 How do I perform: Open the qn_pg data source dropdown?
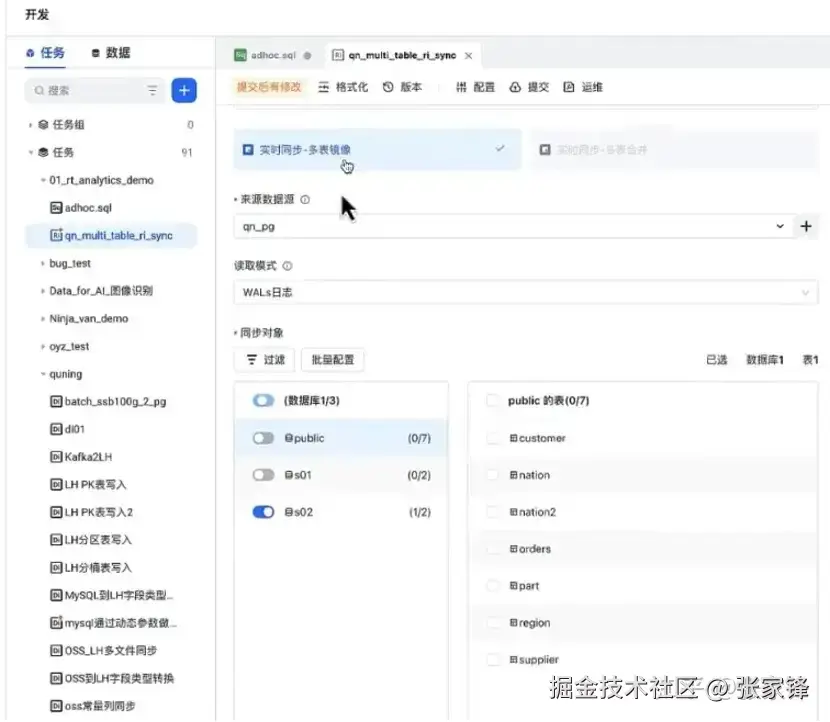pyautogui.click(x=514, y=227)
